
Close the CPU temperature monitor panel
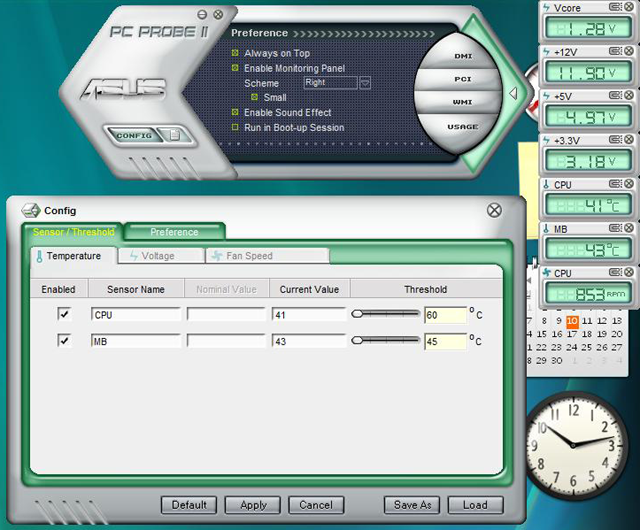[x=629, y=183]
